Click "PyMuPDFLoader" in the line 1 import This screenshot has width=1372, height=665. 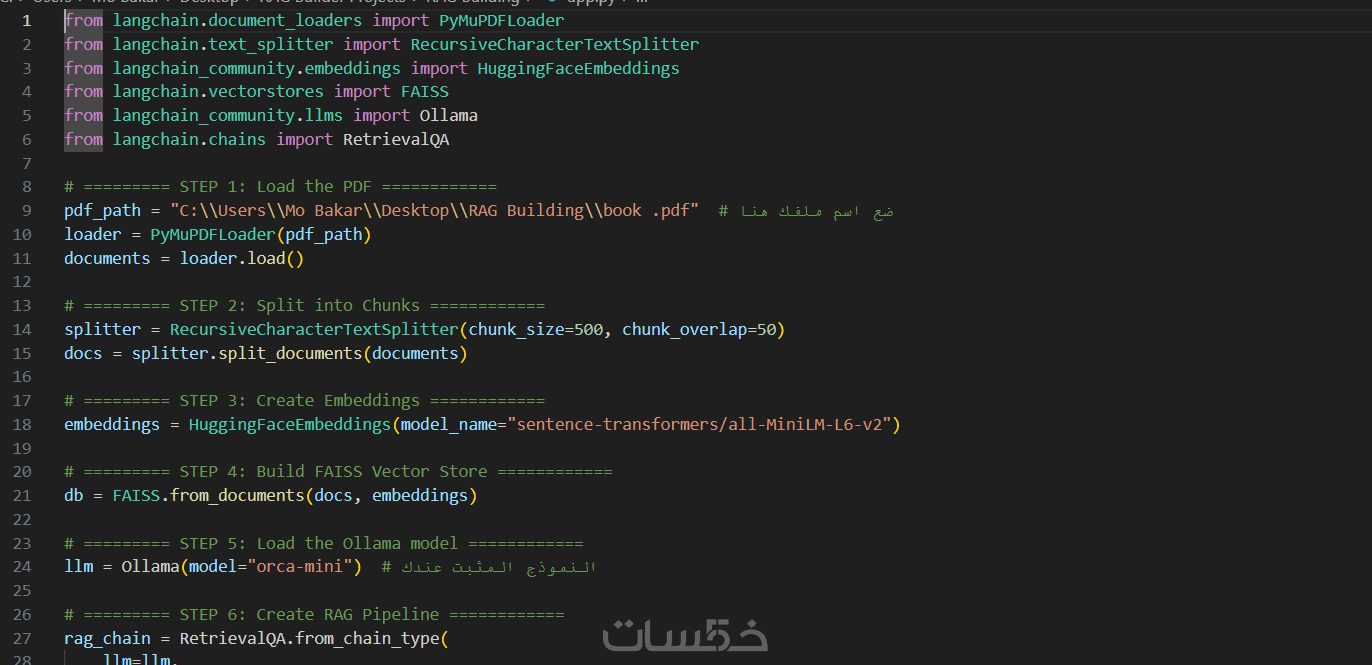click(x=501, y=20)
